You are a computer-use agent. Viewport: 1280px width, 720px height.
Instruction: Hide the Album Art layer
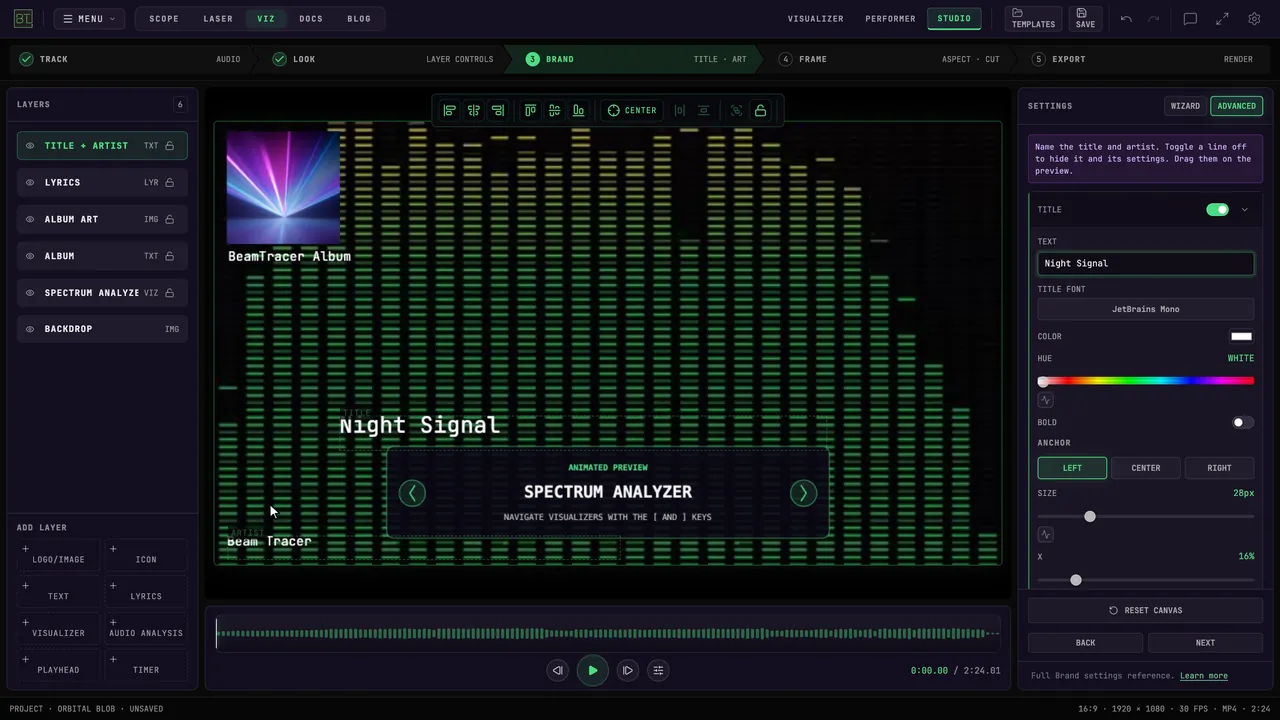(x=30, y=219)
